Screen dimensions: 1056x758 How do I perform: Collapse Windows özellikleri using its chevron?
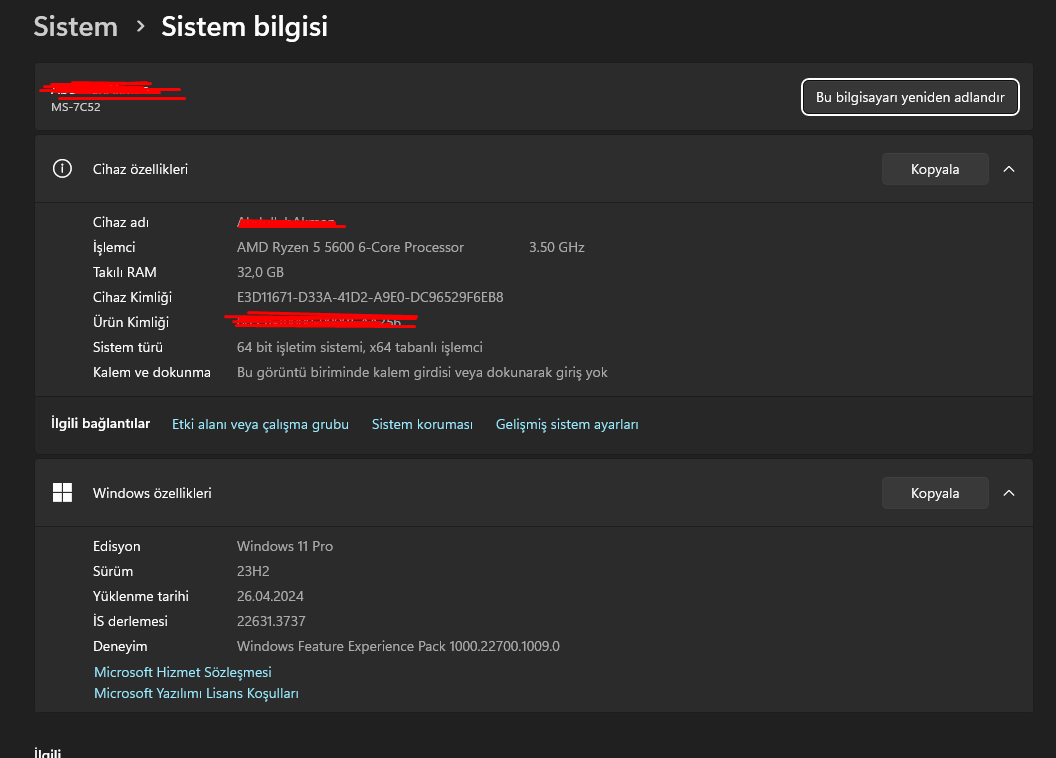click(x=1009, y=493)
